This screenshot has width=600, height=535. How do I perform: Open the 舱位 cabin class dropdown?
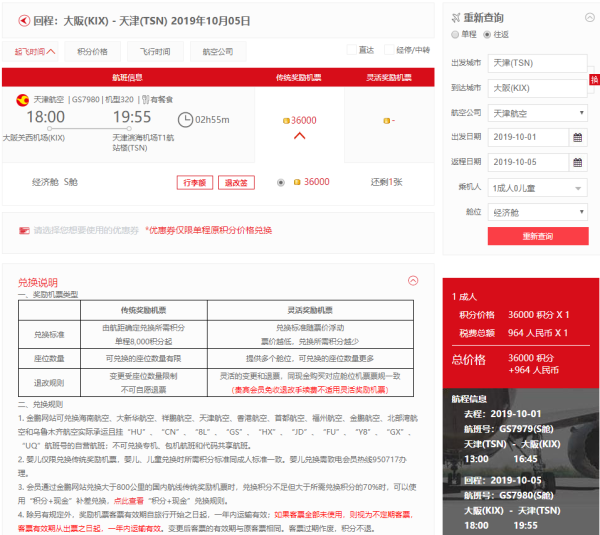tap(537, 212)
